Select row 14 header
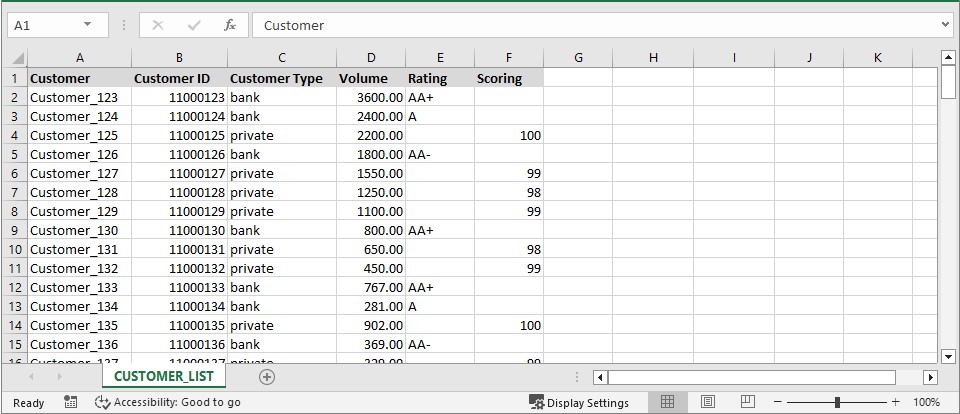The width and height of the screenshot is (960, 414). pyautogui.click(x=15, y=325)
